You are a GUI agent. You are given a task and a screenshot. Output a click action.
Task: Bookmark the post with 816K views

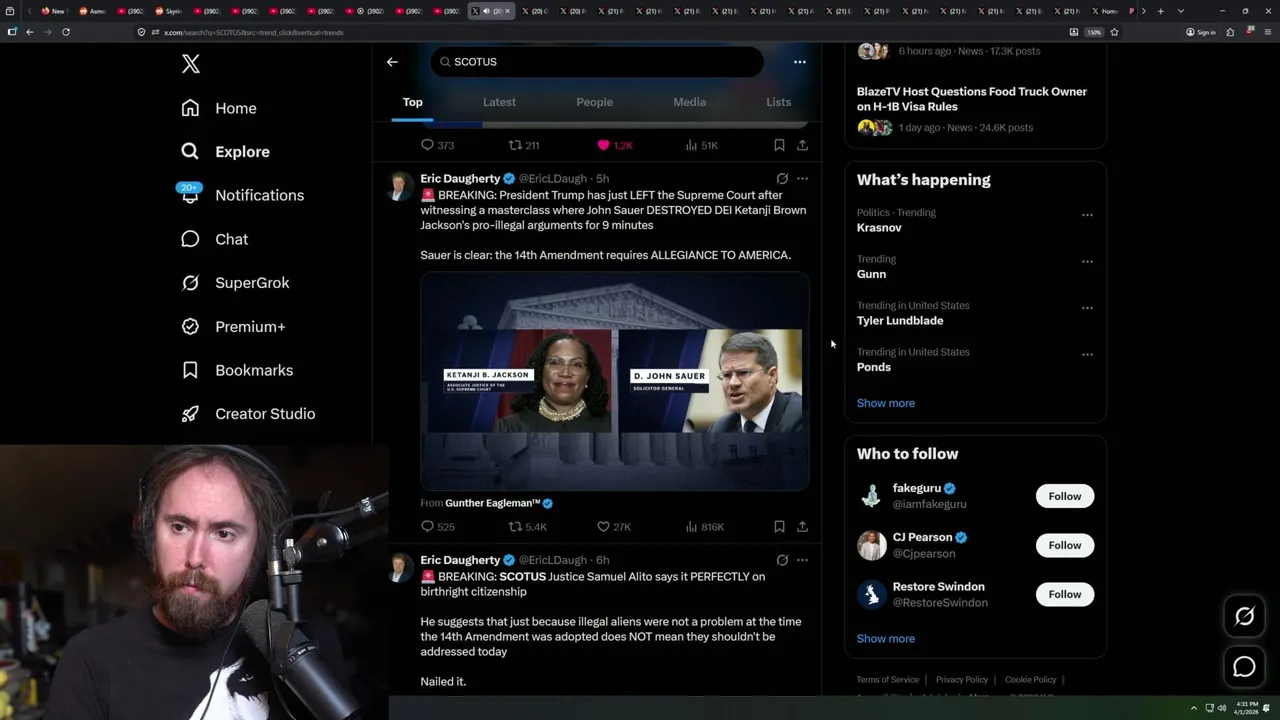point(779,527)
